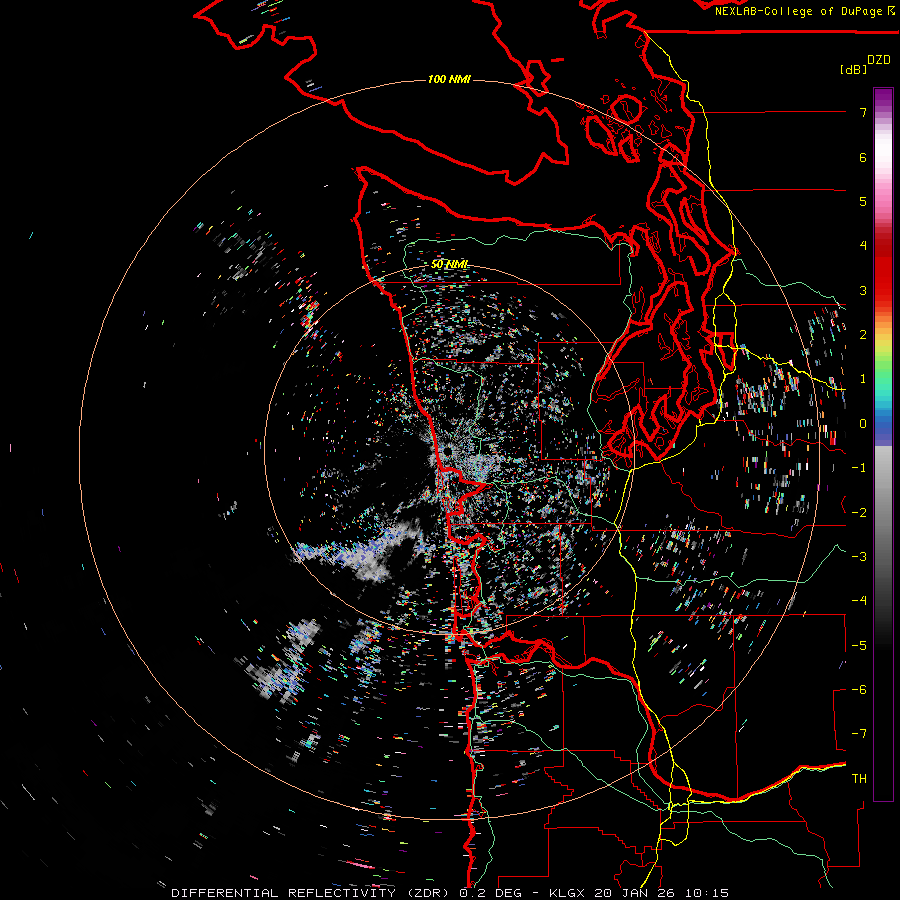Viewport: 900px width, 900px height.
Task: Click the [dB] unit label
Action: pyautogui.click(x=853, y=69)
